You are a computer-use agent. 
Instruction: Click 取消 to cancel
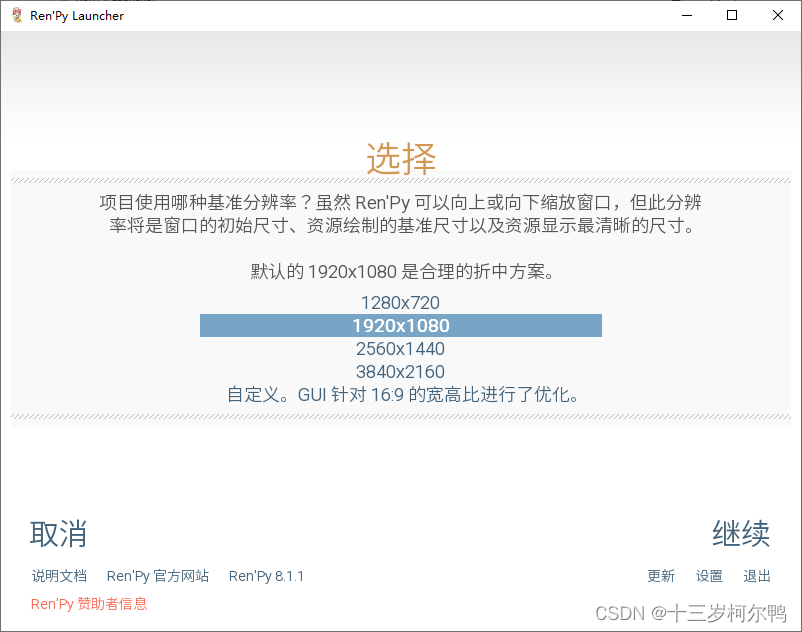click(x=58, y=534)
